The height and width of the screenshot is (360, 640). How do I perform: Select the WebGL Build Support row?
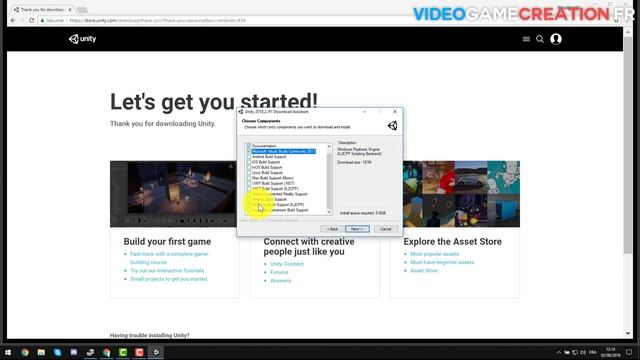269,199
